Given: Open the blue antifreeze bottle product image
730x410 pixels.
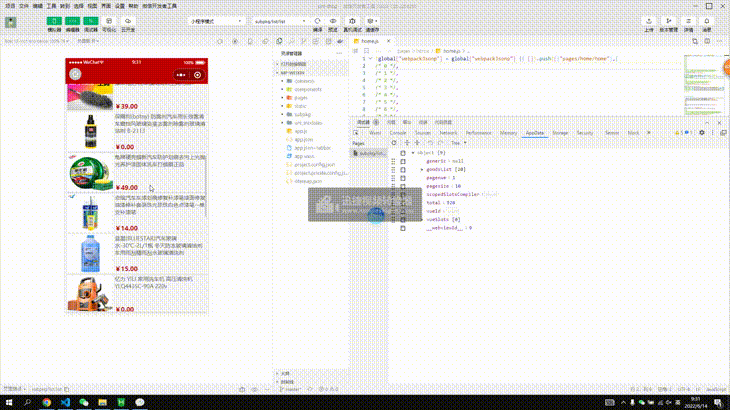Looking at the screenshot, I should [x=90, y=254].
